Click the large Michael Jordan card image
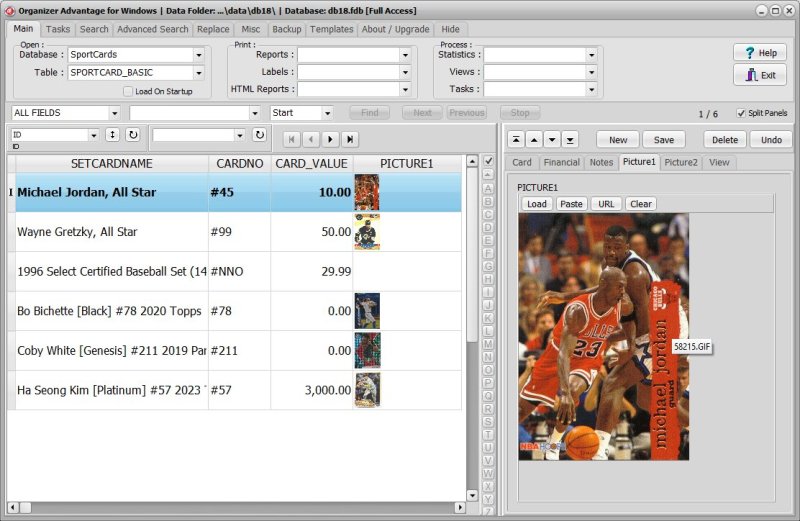800x521 pixels. pyautogui.click(x=604, y=337)
